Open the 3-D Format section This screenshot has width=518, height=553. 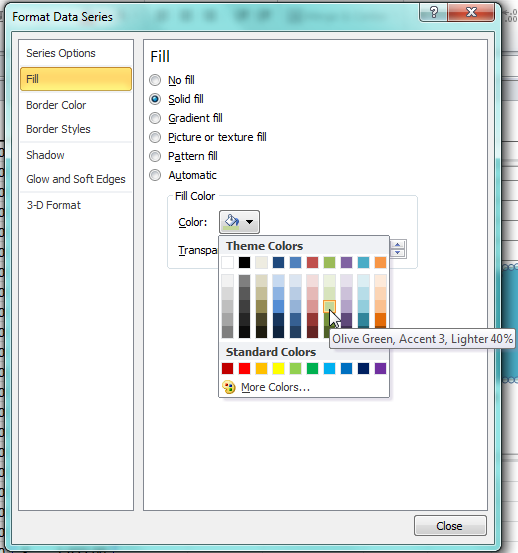(54, 205)
